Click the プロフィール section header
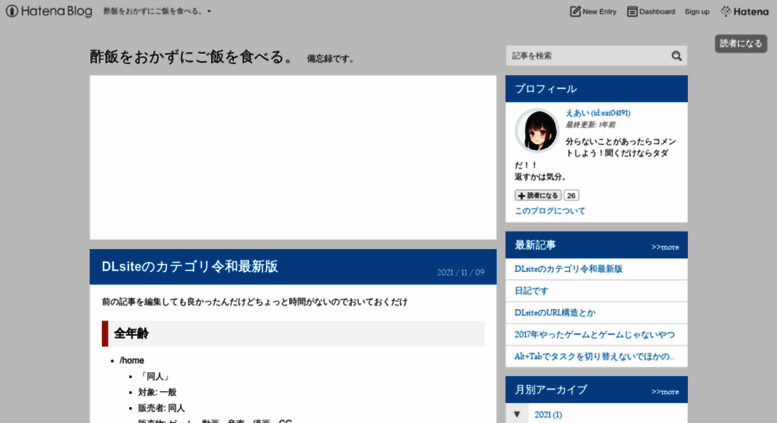 point(596,89)
